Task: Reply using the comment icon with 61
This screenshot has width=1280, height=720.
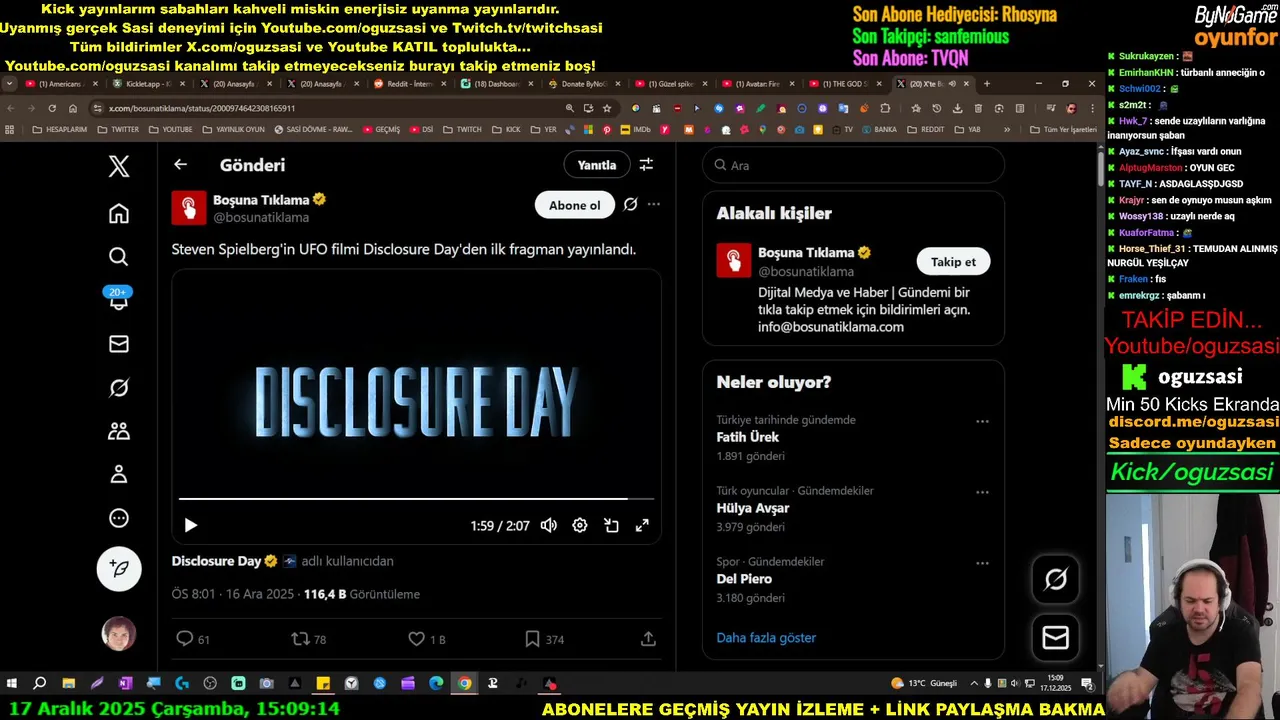Action: click(x=192, y=639)
